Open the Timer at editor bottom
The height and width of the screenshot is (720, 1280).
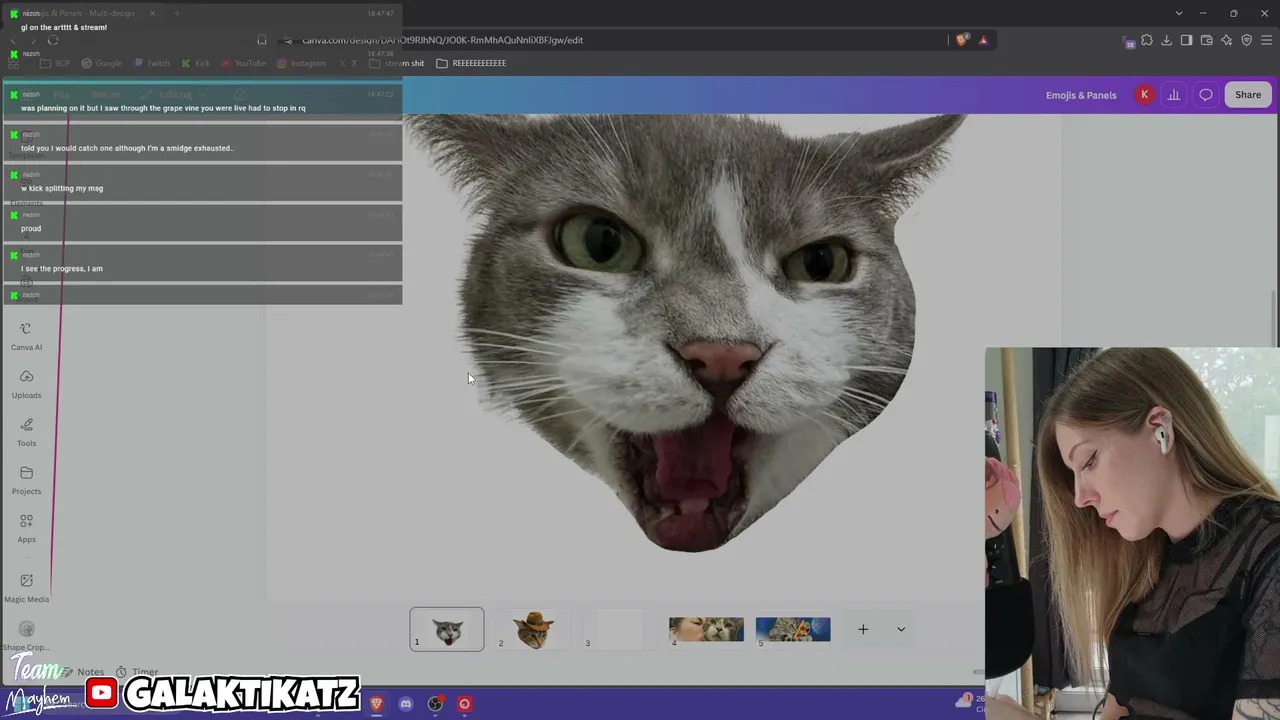click(137, 672)
